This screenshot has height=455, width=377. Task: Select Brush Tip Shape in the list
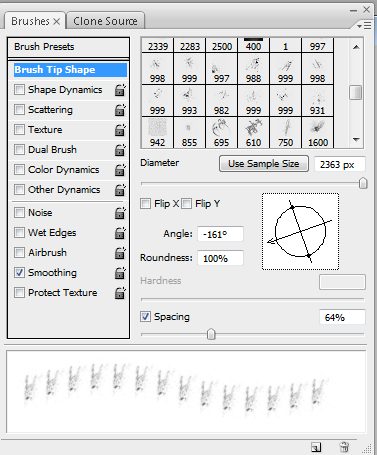coord(70,70)
